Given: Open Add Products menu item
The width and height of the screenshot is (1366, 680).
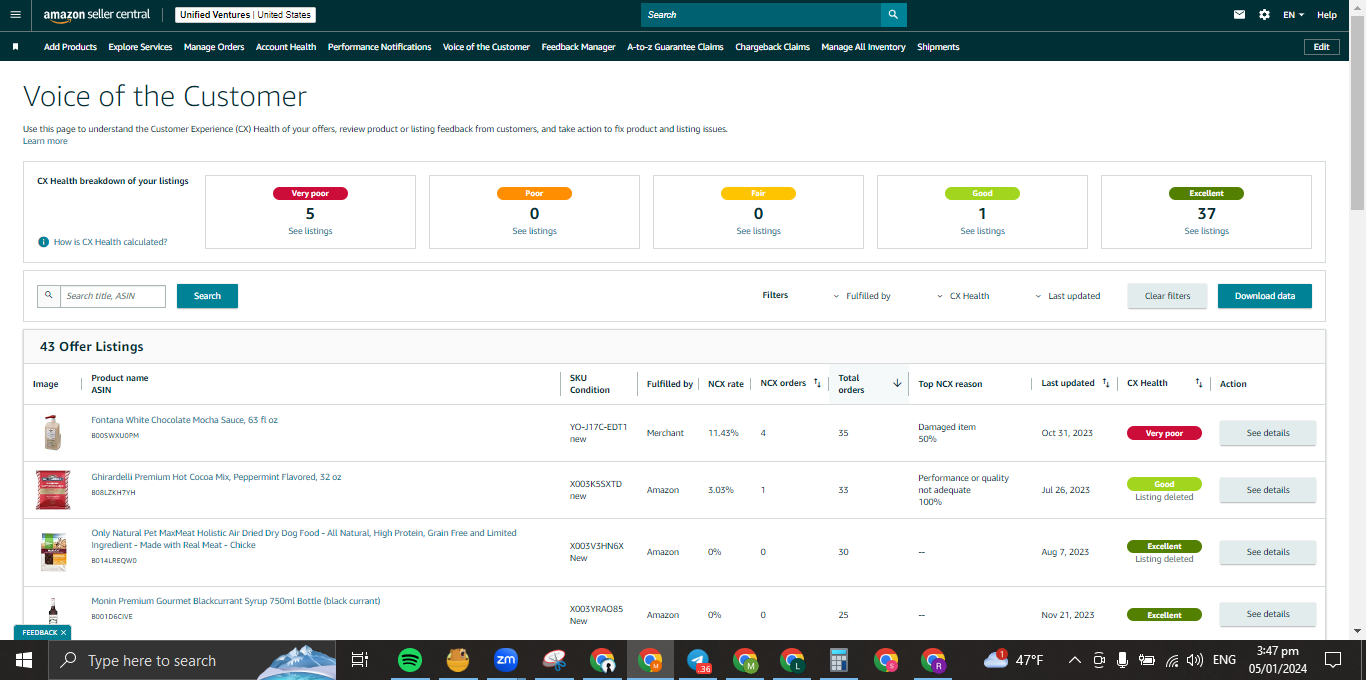Looking at the screenshot, I should tap(70, 47).
